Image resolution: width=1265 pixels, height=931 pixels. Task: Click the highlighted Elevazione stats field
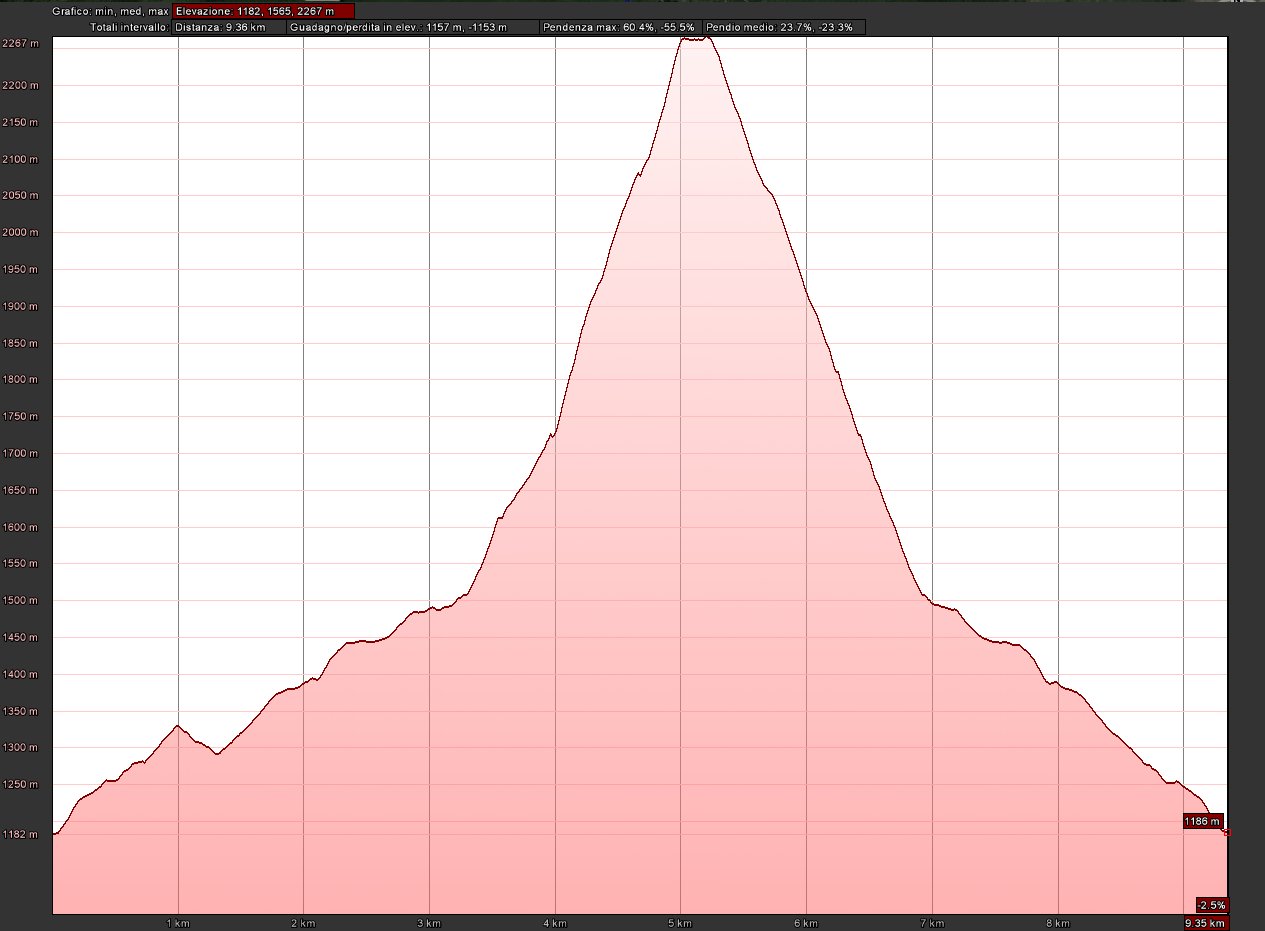pos(263,11)
